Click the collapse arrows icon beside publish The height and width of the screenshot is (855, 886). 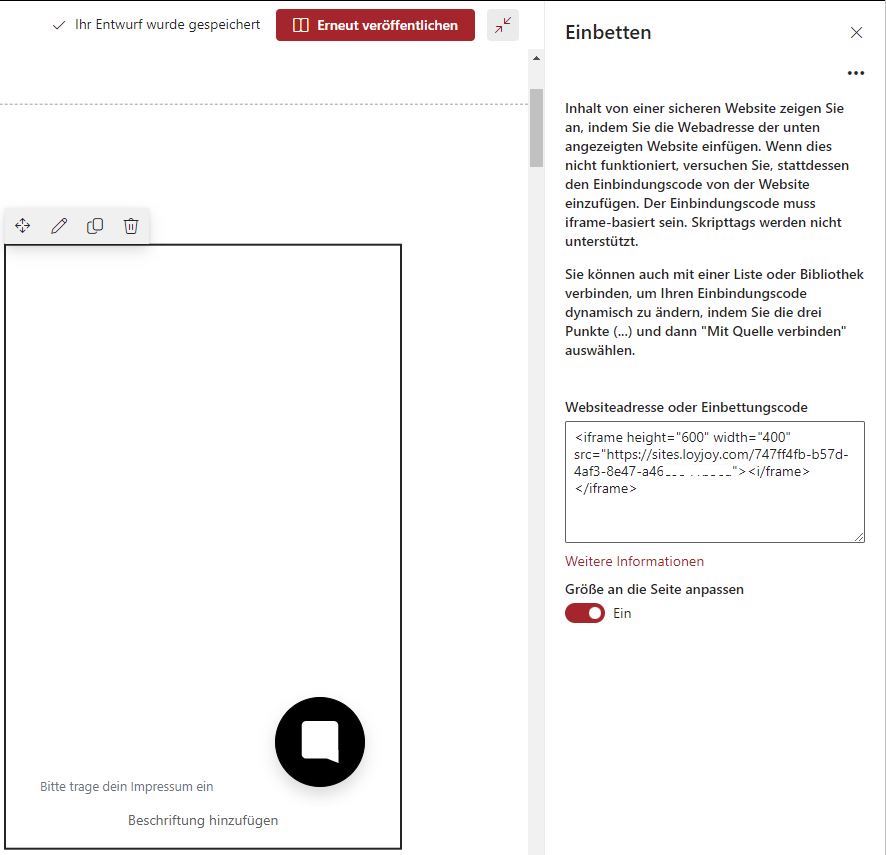503,25
